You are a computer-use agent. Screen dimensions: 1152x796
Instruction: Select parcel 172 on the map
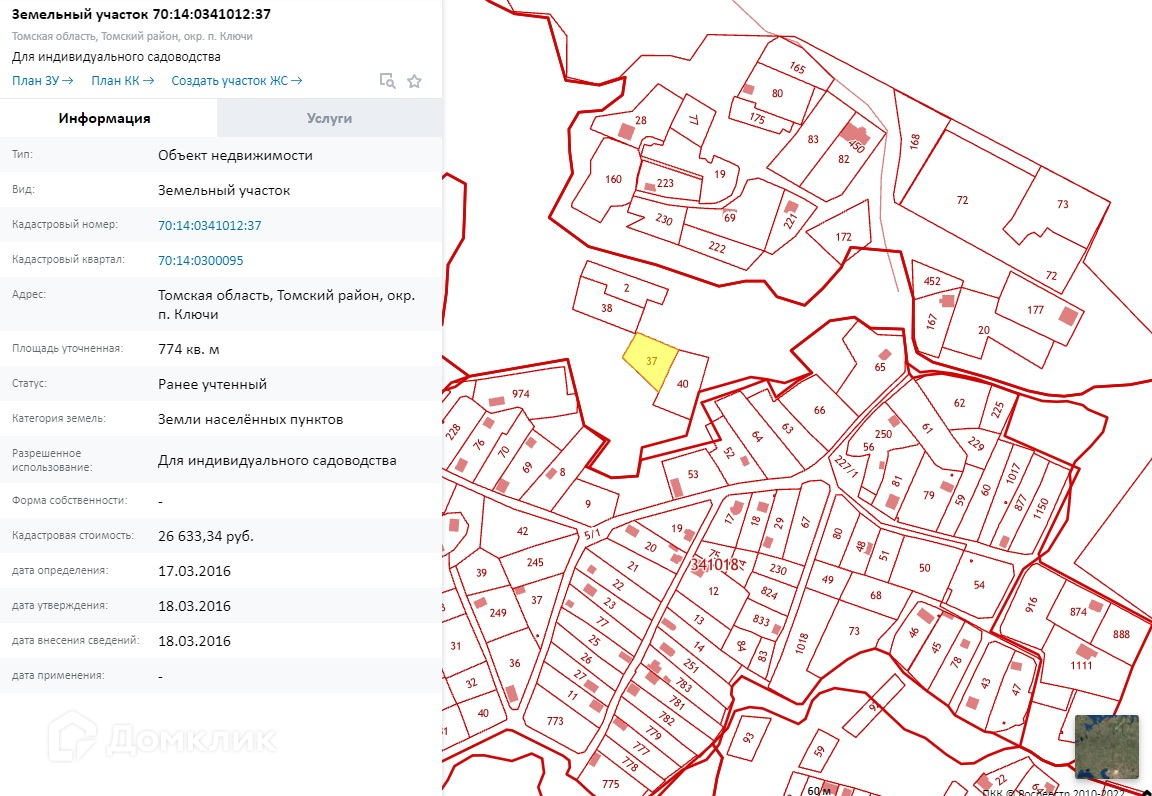843,237
